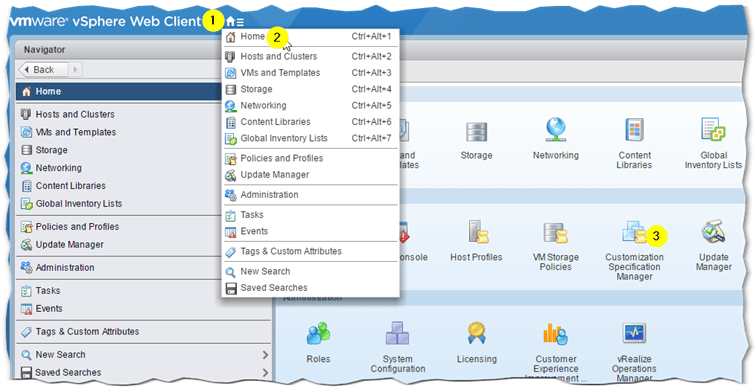Open the home menu icon in the header

(x=235, y=22)
